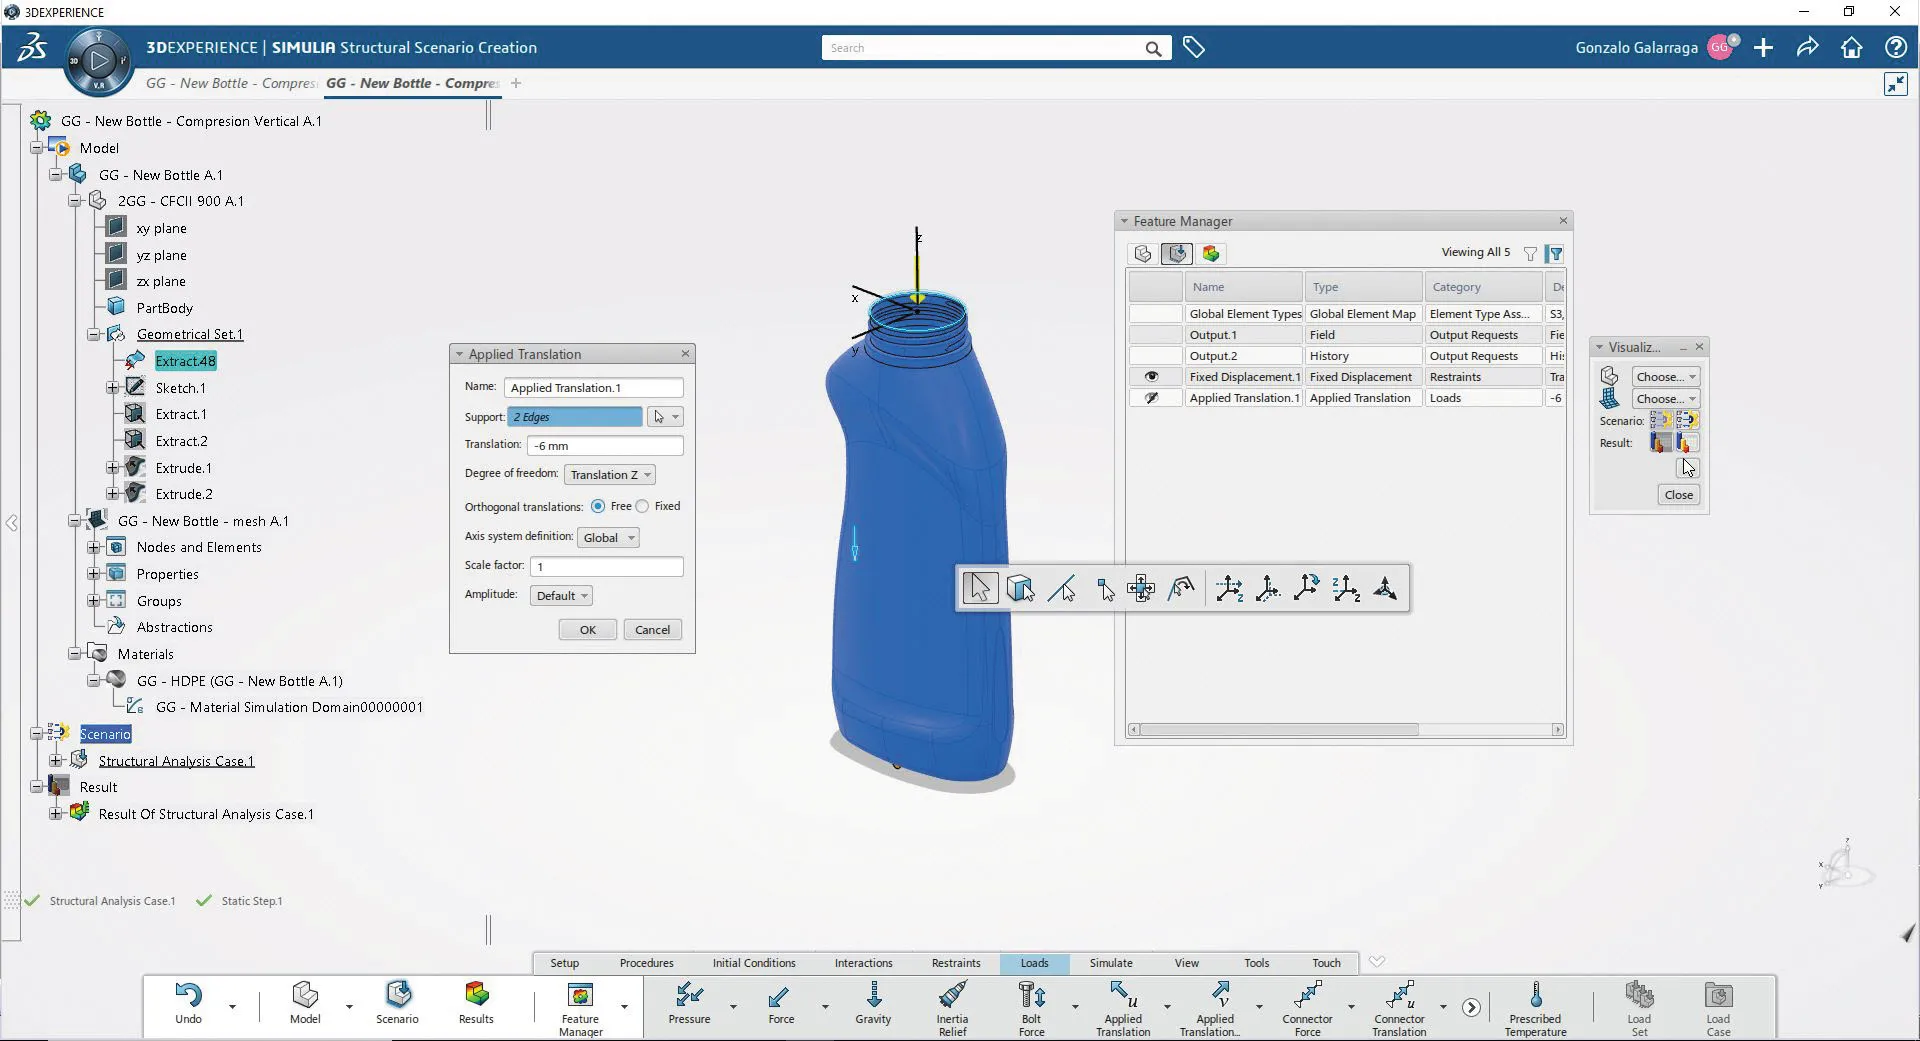
Task: Apply a Gravity load
Action: pos(873,1005)
